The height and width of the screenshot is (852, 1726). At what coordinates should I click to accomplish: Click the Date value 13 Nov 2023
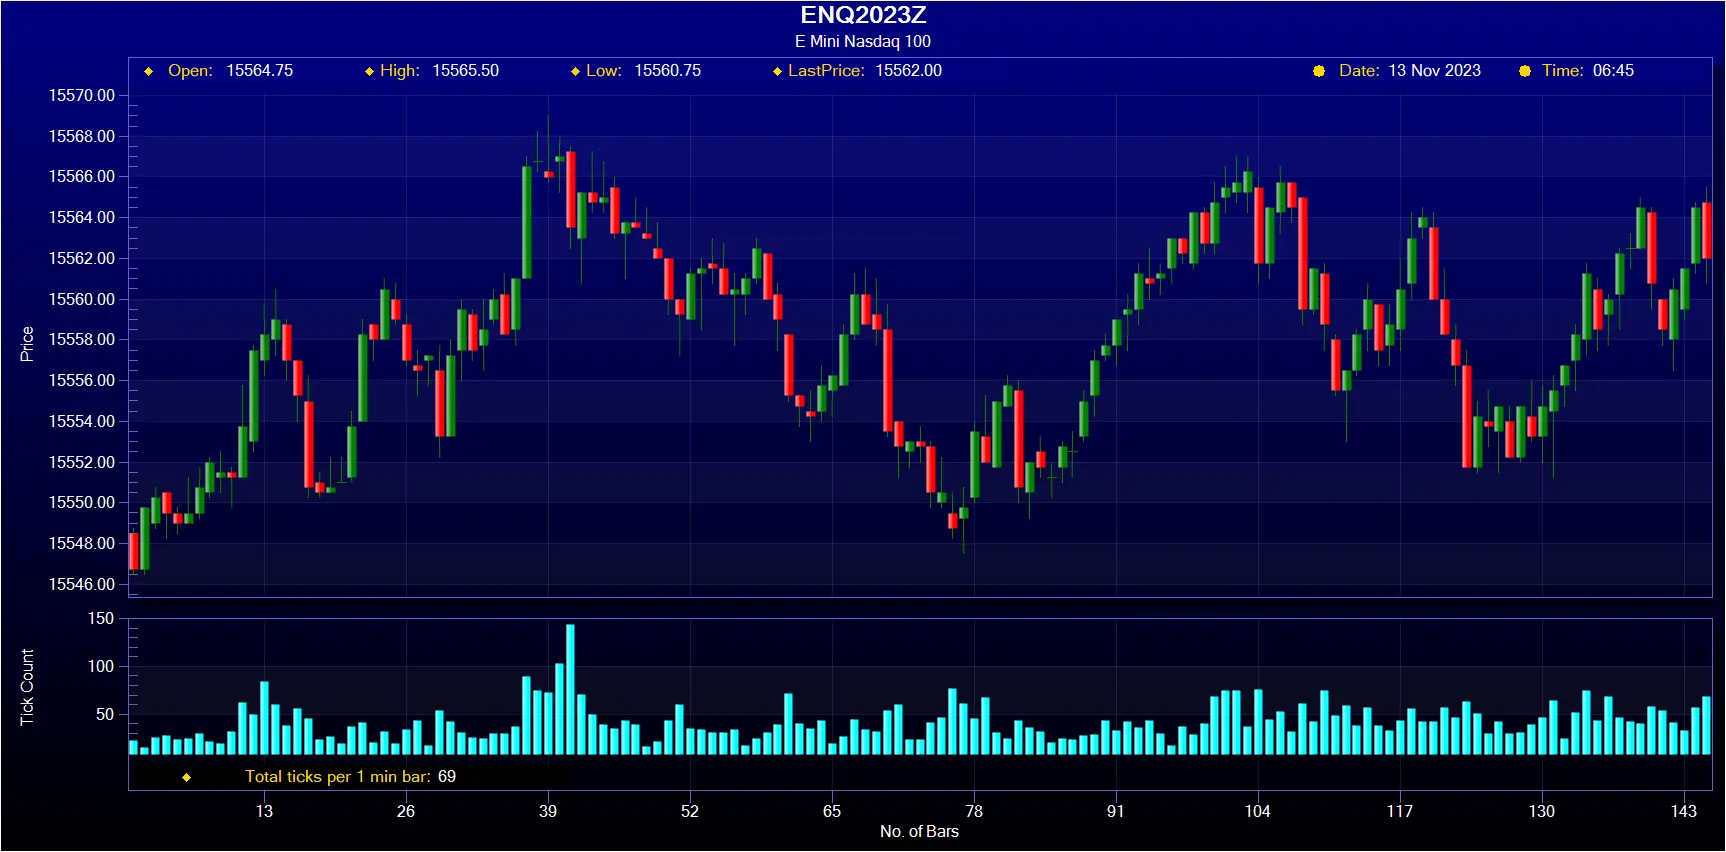(1435, 70)
